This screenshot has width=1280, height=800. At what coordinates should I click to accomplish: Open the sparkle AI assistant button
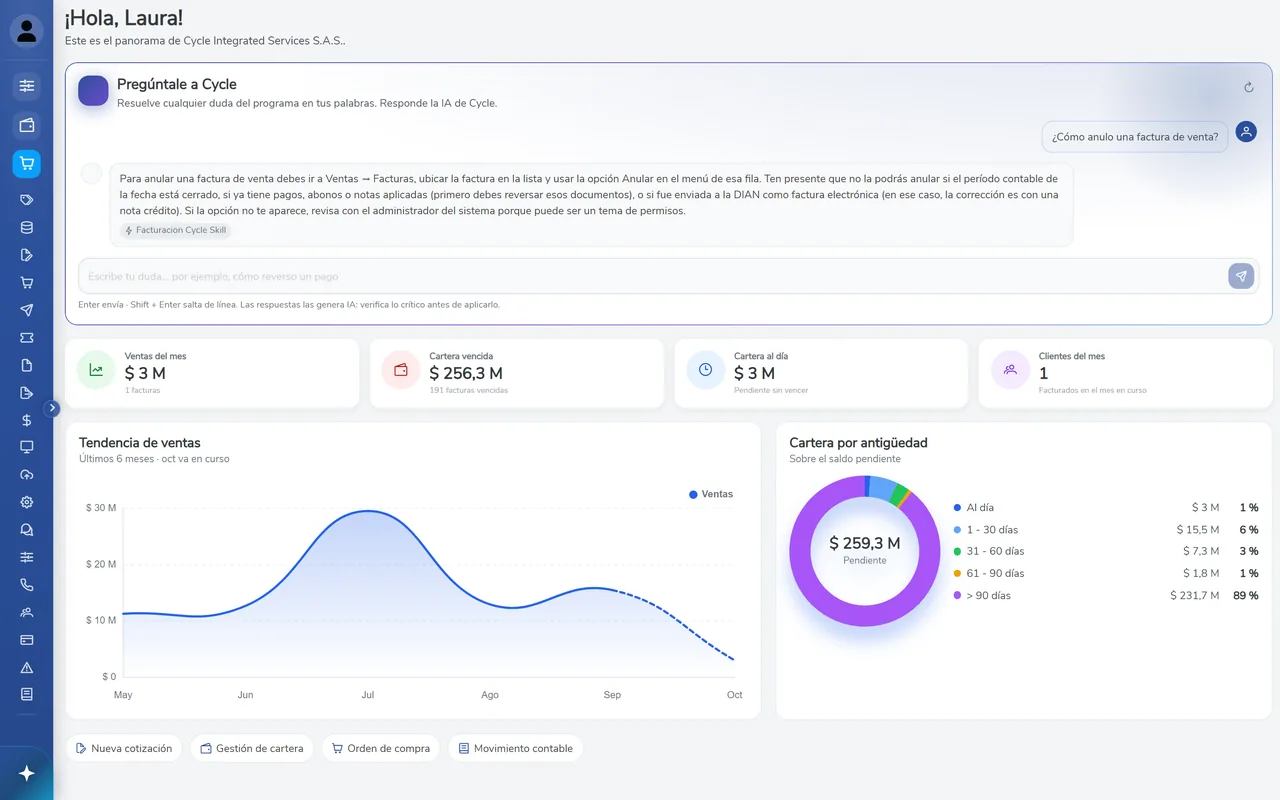coord(27,773)
